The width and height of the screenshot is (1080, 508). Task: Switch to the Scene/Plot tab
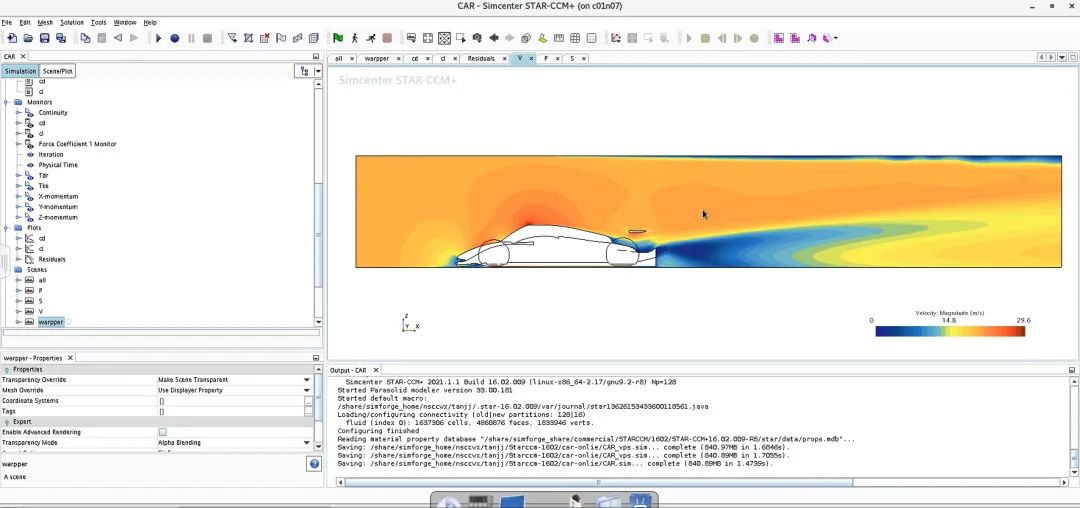[58, 71]
